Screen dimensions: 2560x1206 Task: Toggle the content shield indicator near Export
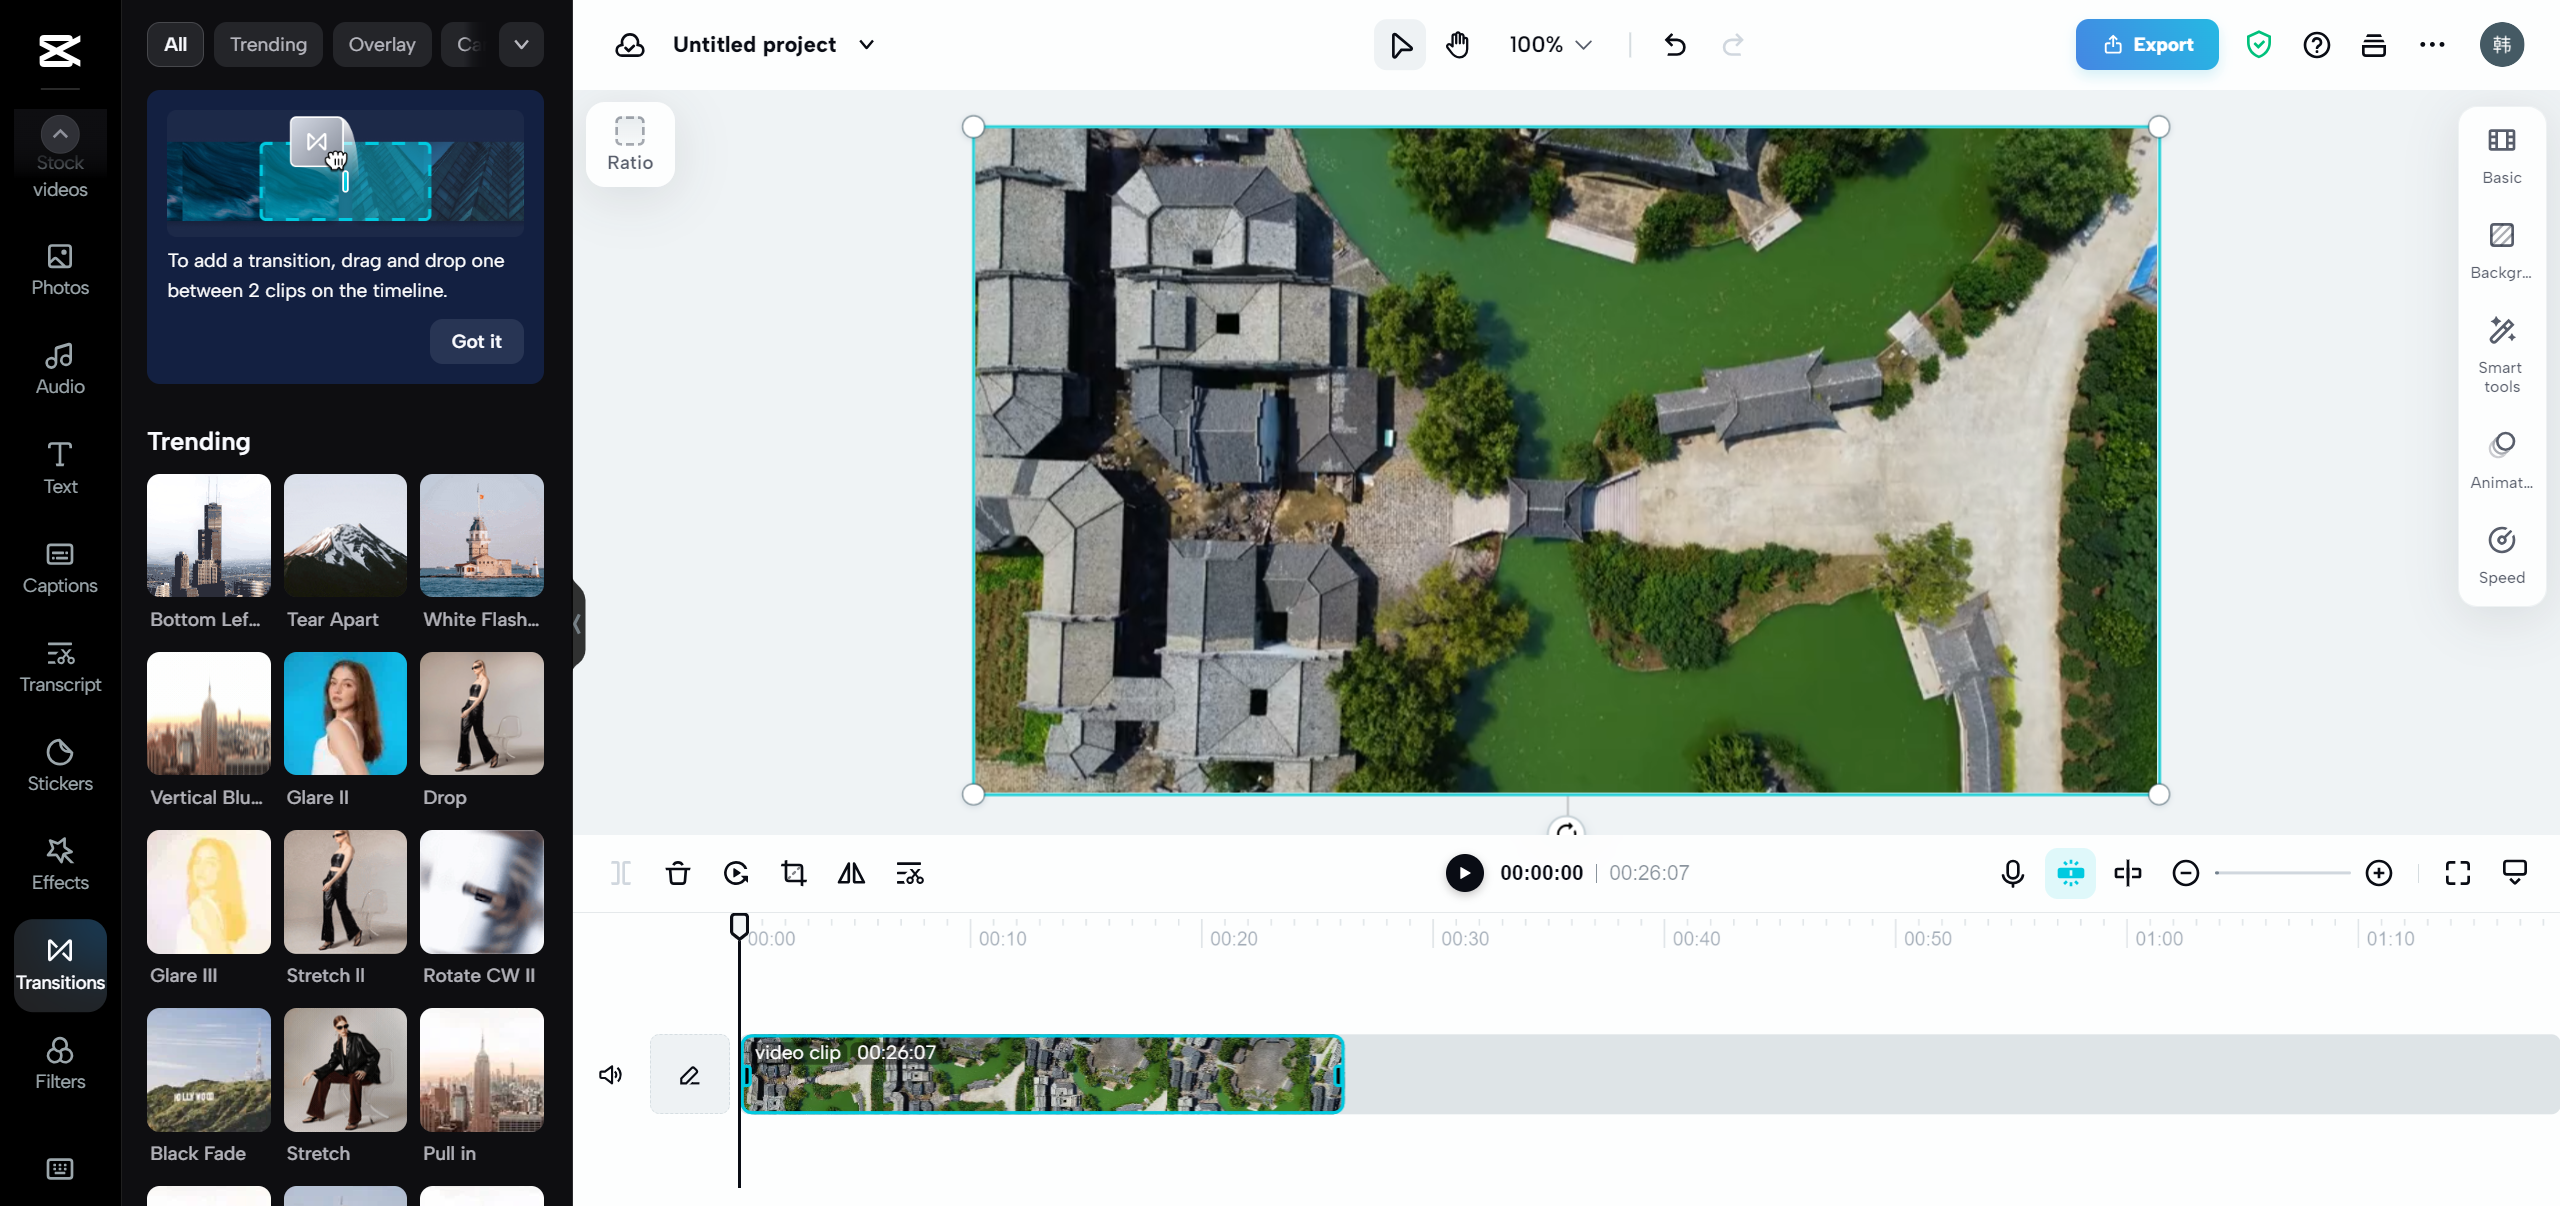point(2259,44)
